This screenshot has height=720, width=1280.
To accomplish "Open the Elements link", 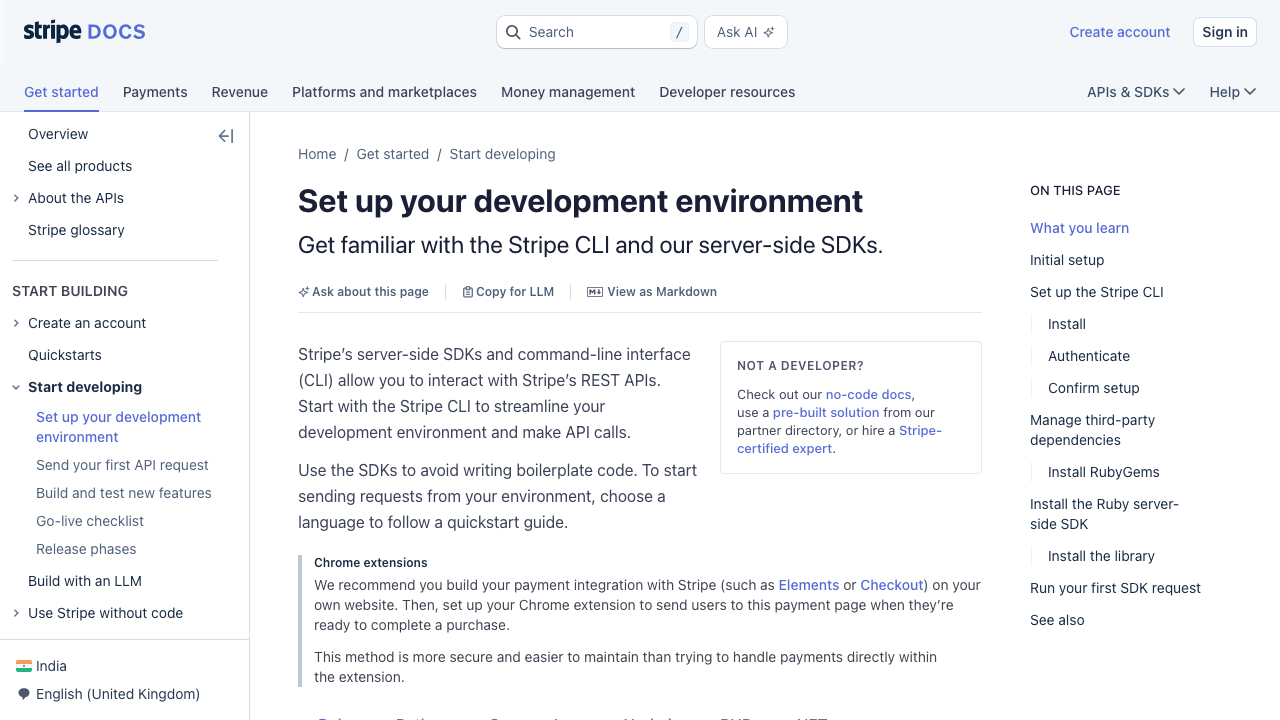I will [x=809, y=585].
